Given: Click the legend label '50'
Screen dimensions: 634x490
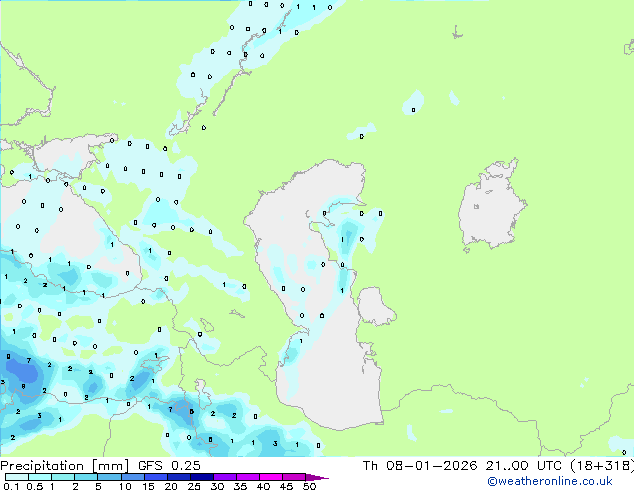Looking at the screenshot, I should click(x=309, y=486).
